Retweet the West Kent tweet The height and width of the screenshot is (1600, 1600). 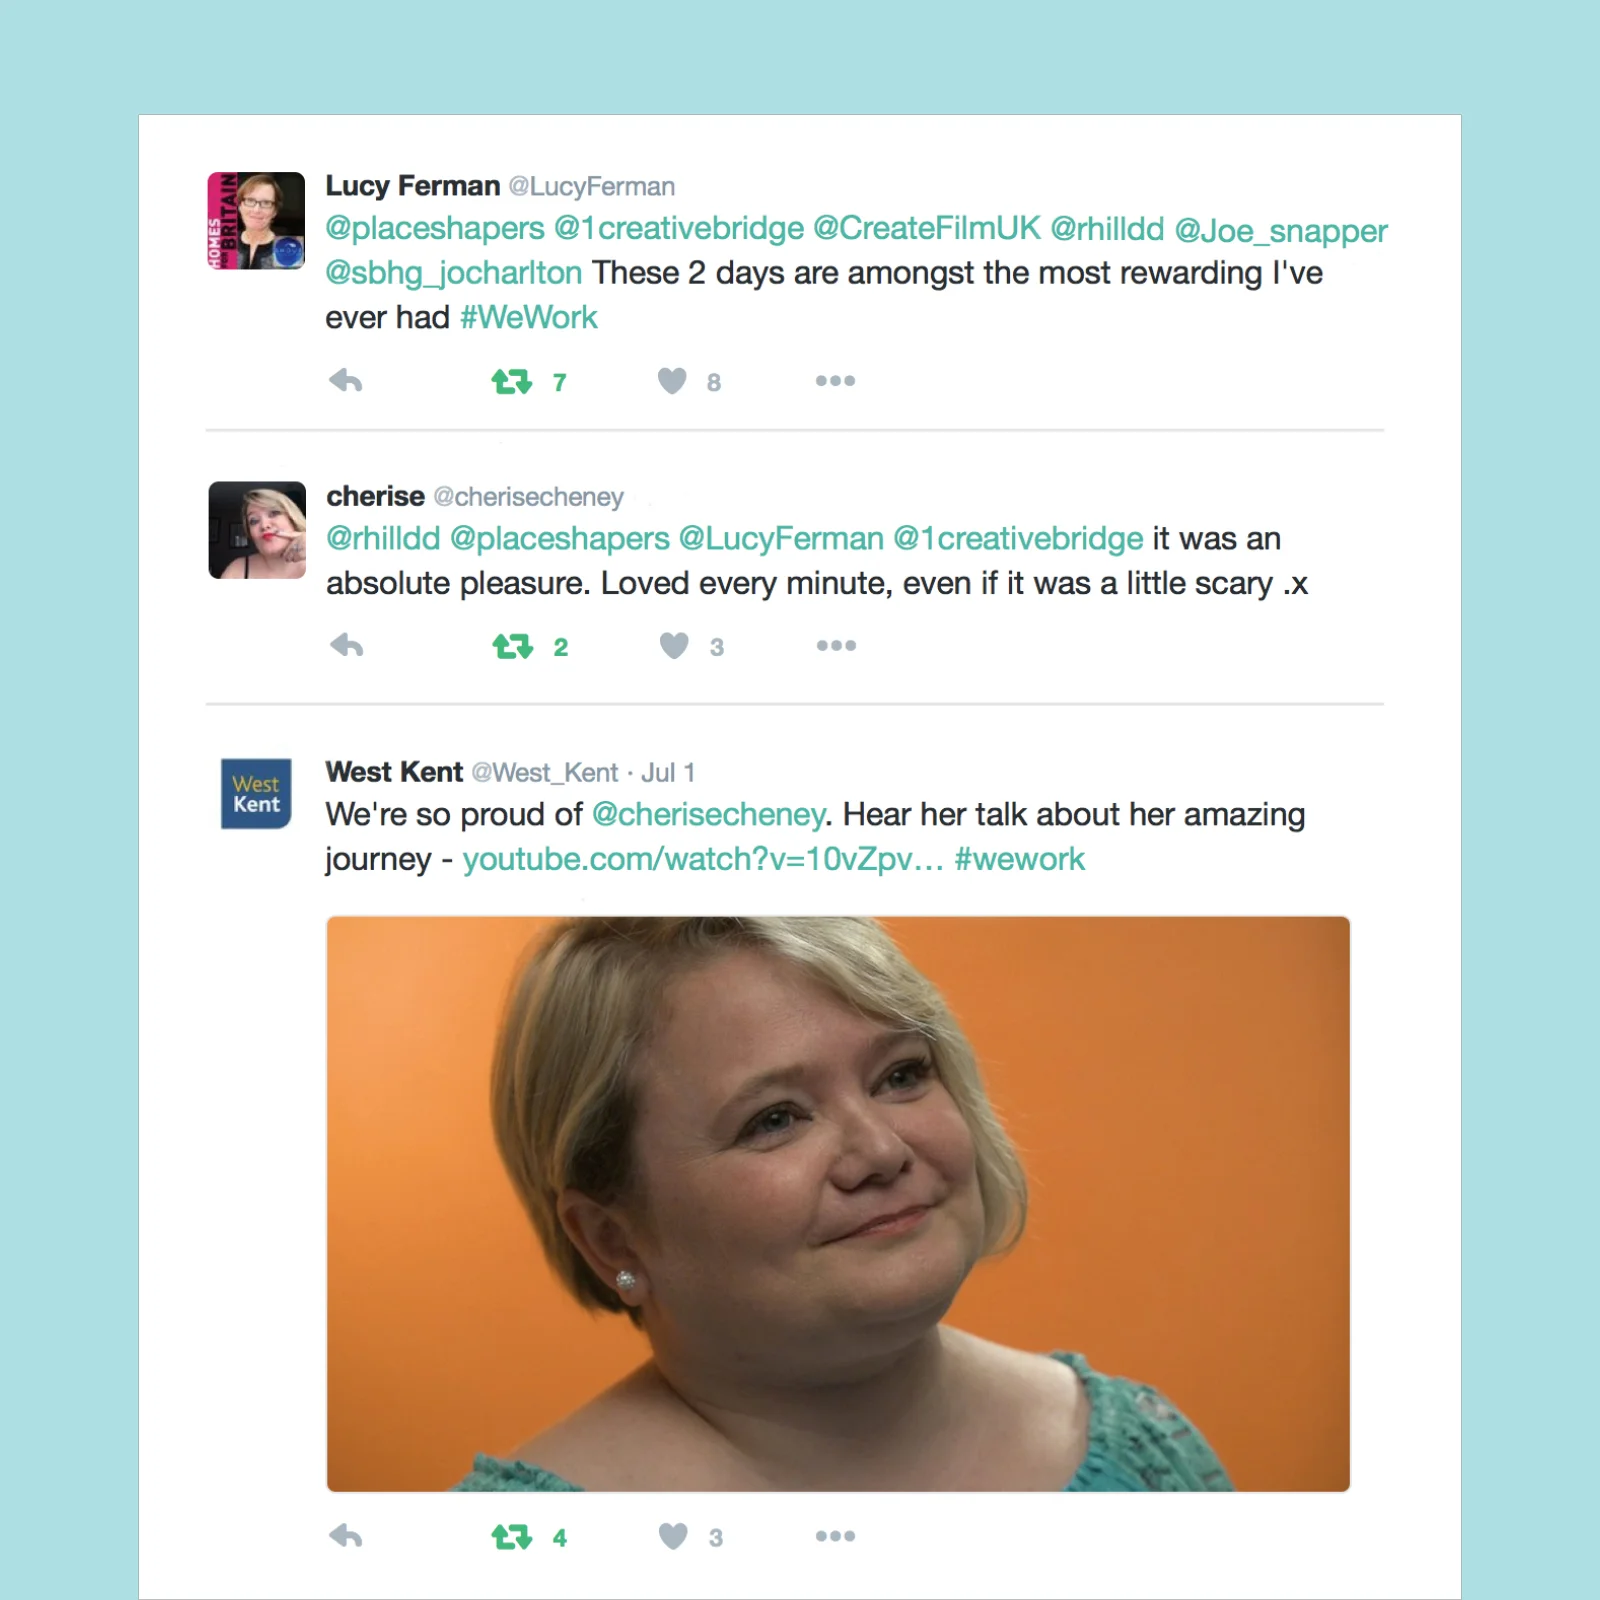click(x=512, y=1536)
